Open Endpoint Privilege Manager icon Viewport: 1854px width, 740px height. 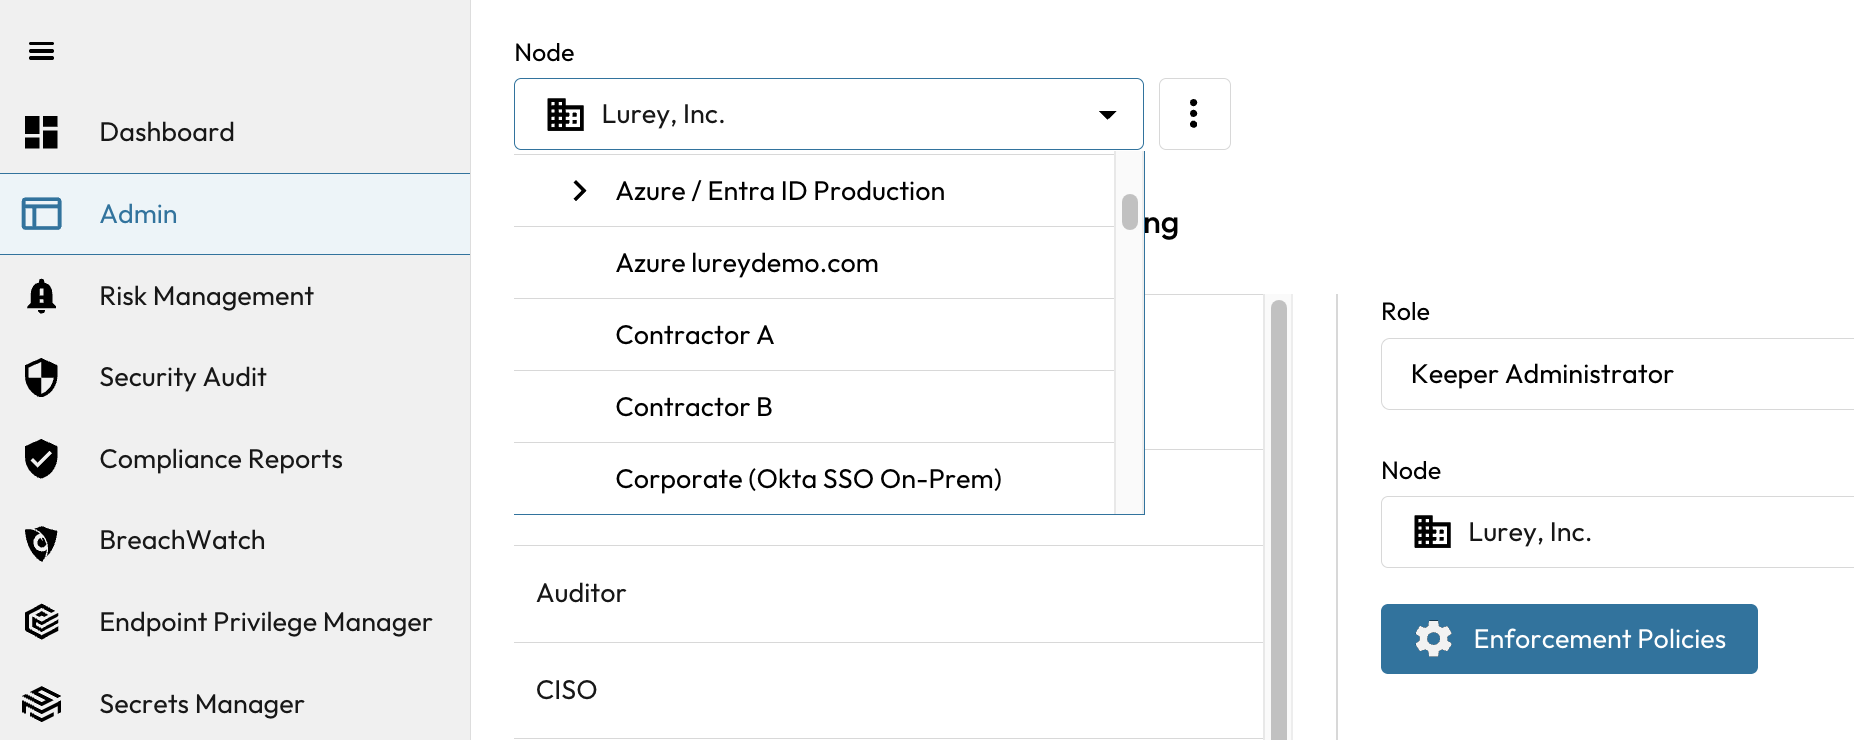[41, 622]
